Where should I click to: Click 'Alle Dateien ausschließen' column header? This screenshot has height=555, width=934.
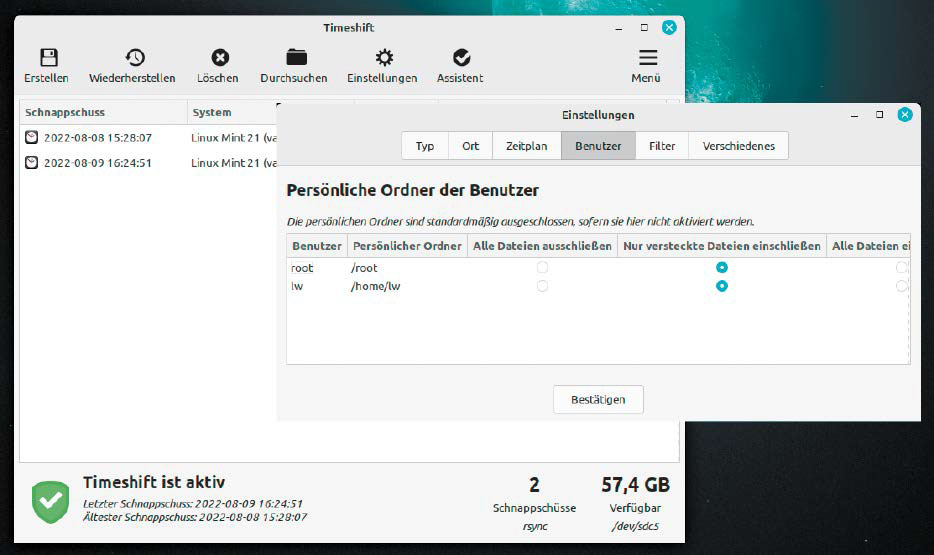tap(542, 246)
